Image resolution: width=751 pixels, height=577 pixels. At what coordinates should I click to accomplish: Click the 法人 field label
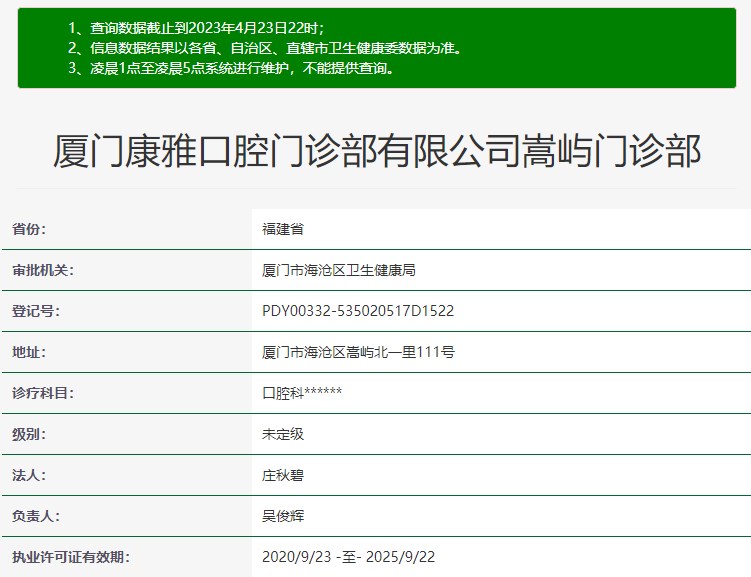(29, 475)
